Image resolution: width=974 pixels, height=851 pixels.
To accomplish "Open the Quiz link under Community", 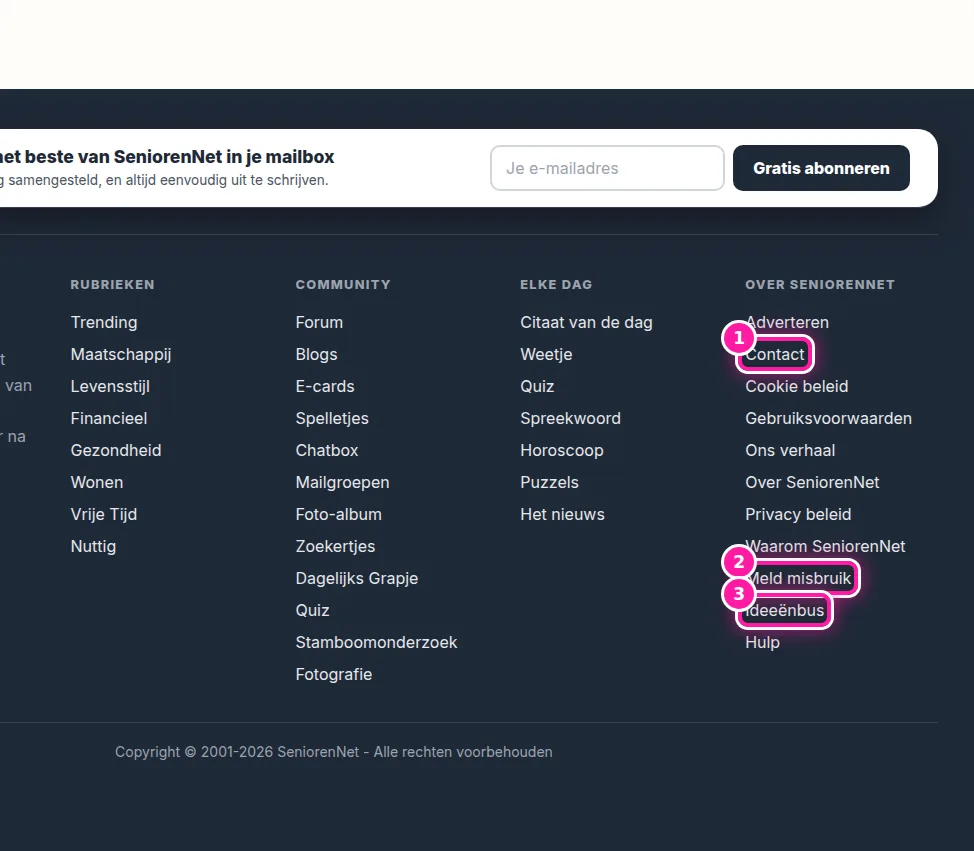I will click(x=312, y=611).
